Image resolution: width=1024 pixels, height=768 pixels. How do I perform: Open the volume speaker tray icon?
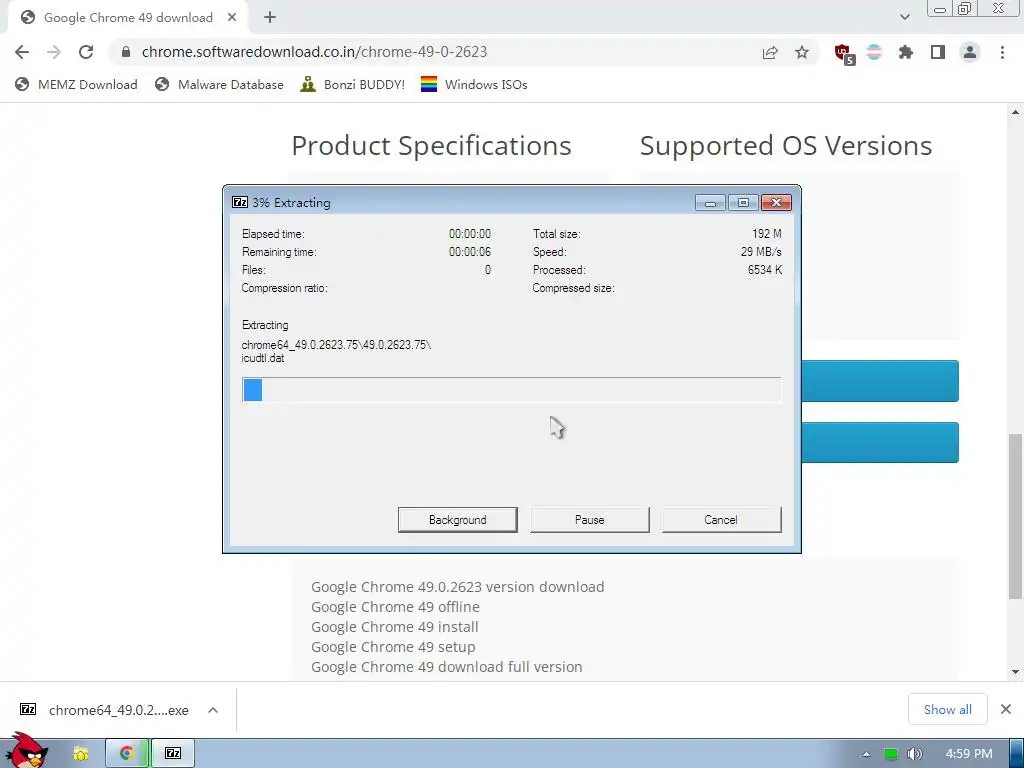pyautogui.click(x=915, y=754)
